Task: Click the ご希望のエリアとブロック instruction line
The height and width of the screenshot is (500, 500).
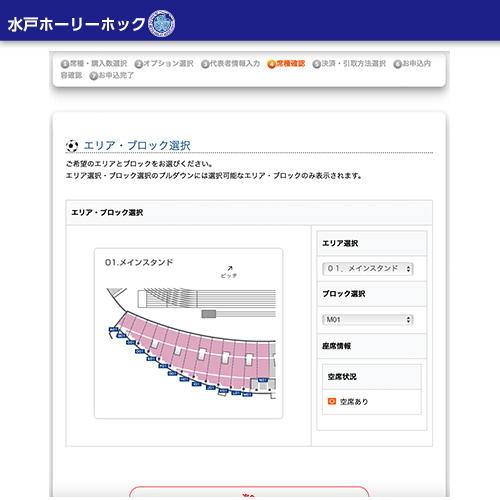Action: (x=139, y=164)
